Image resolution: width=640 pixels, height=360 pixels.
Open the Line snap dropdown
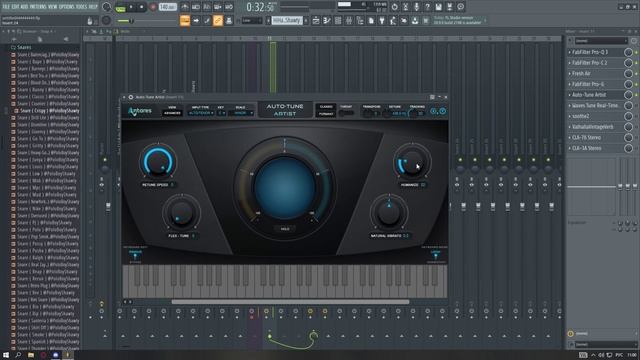(x=251, y=20)
